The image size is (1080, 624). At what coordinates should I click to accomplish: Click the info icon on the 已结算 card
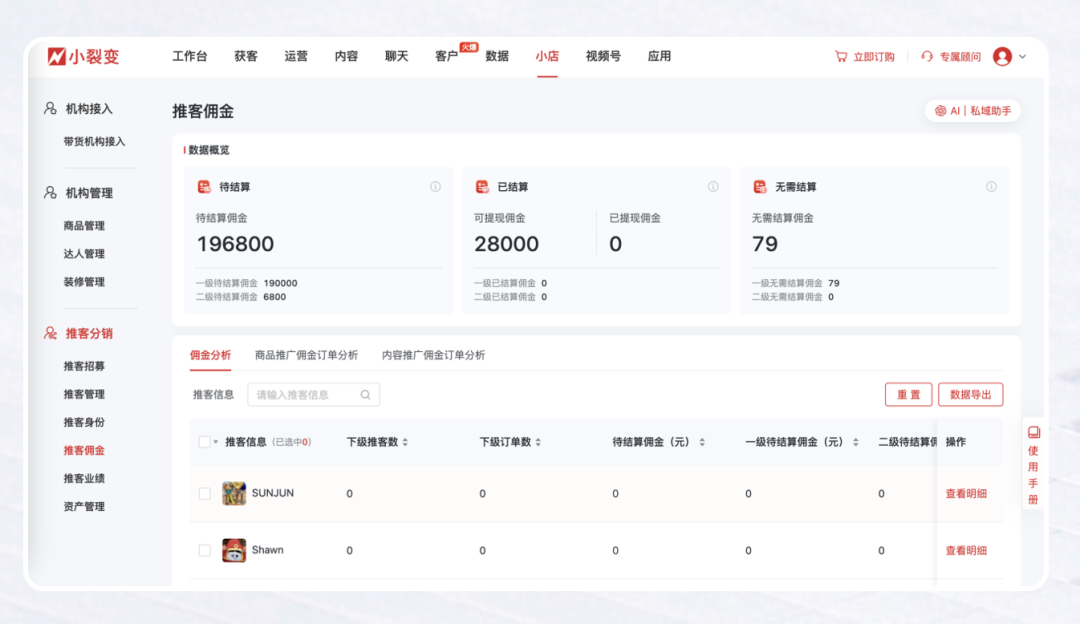(x=713, y=186)
